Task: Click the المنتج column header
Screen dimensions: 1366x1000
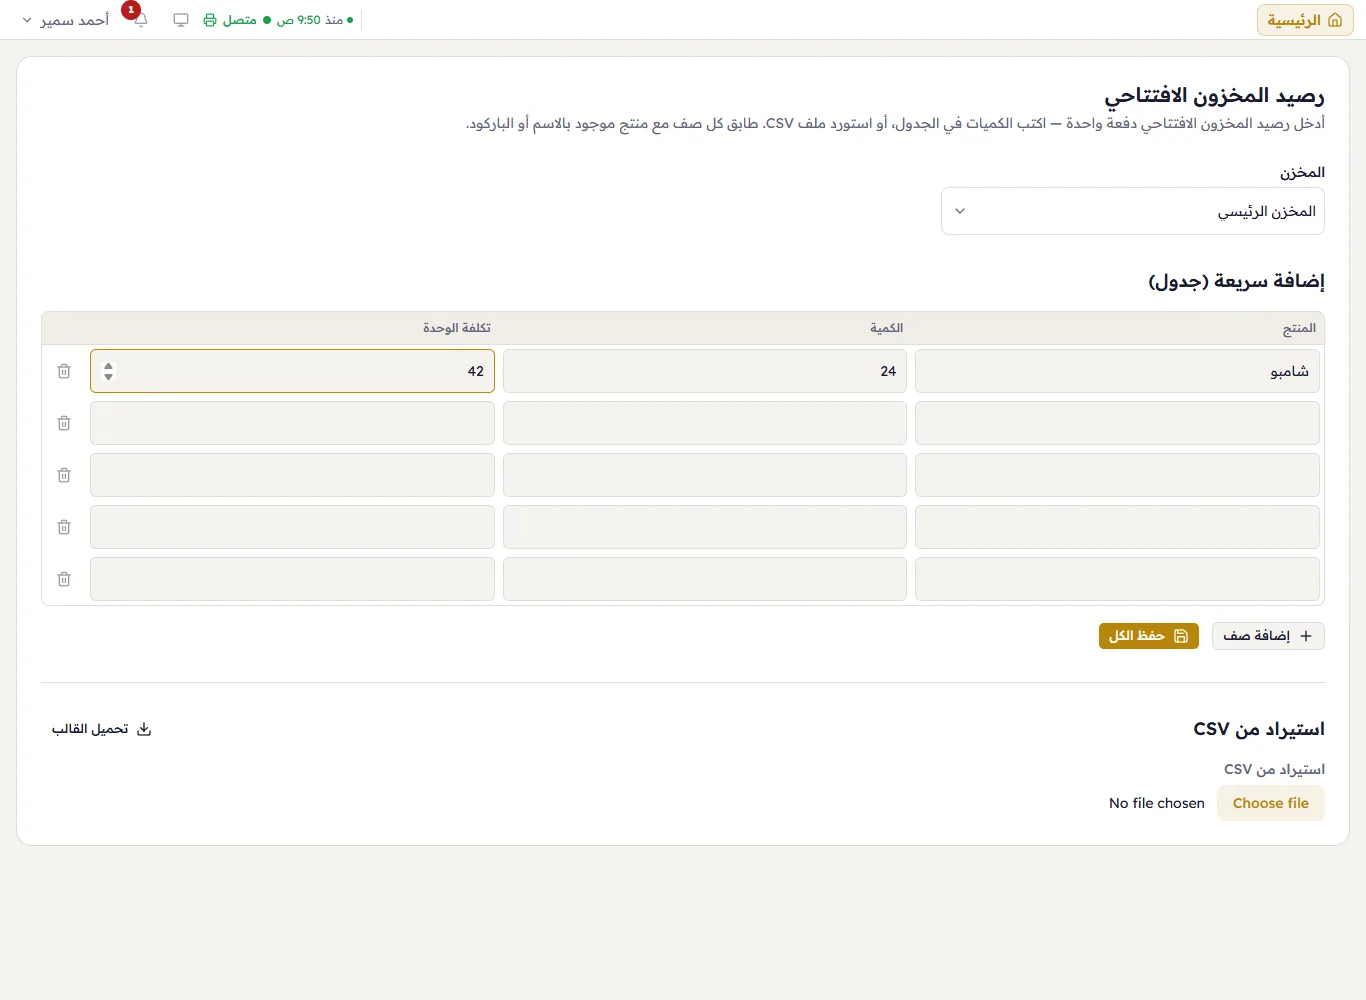Action: (x=1299, y=328)
